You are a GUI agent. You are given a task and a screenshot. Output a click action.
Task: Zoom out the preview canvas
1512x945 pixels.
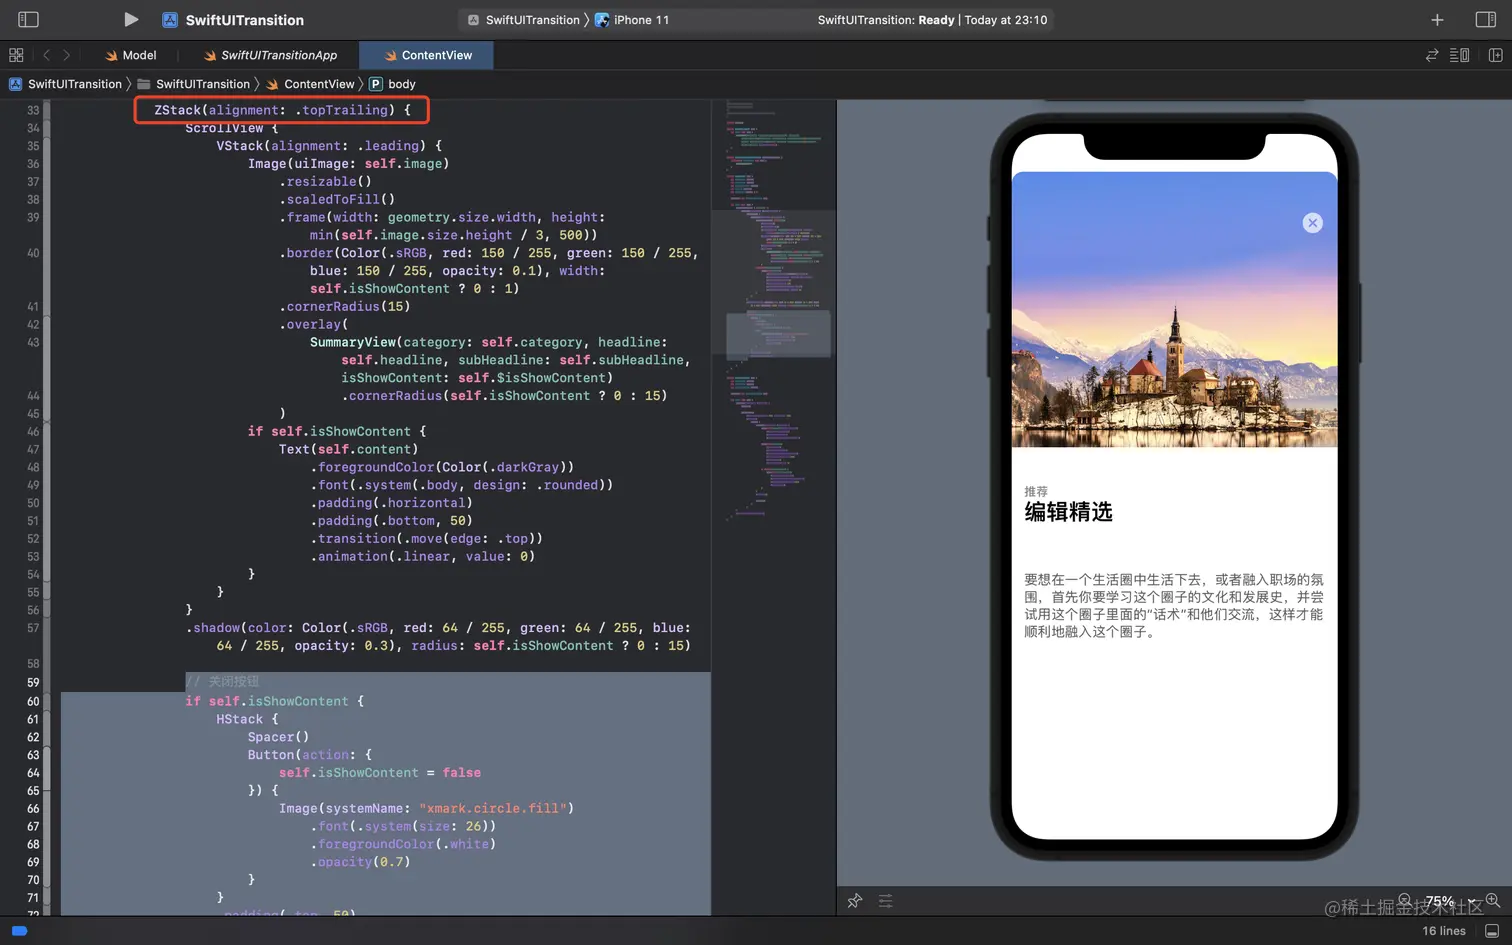(1405, 900)
